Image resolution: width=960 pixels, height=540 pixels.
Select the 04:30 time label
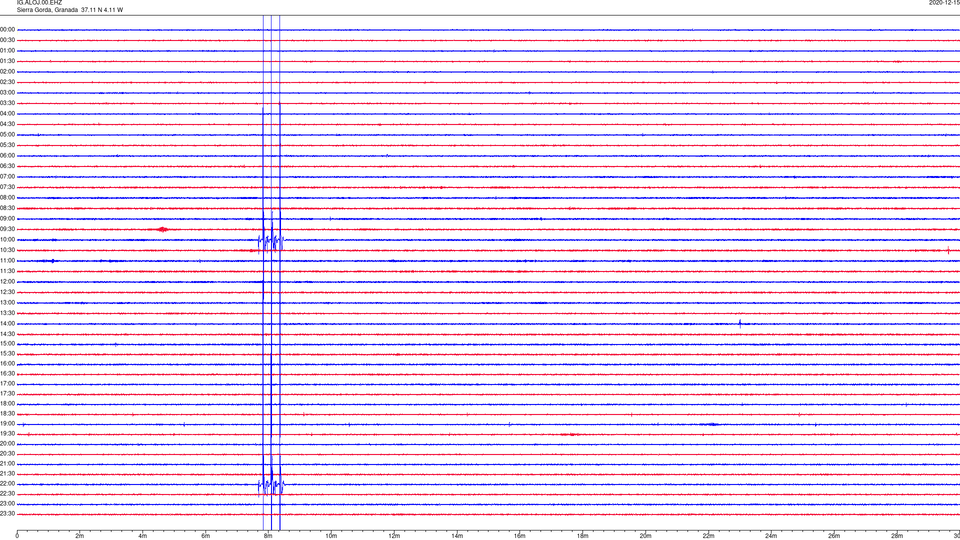coord(7,124)
